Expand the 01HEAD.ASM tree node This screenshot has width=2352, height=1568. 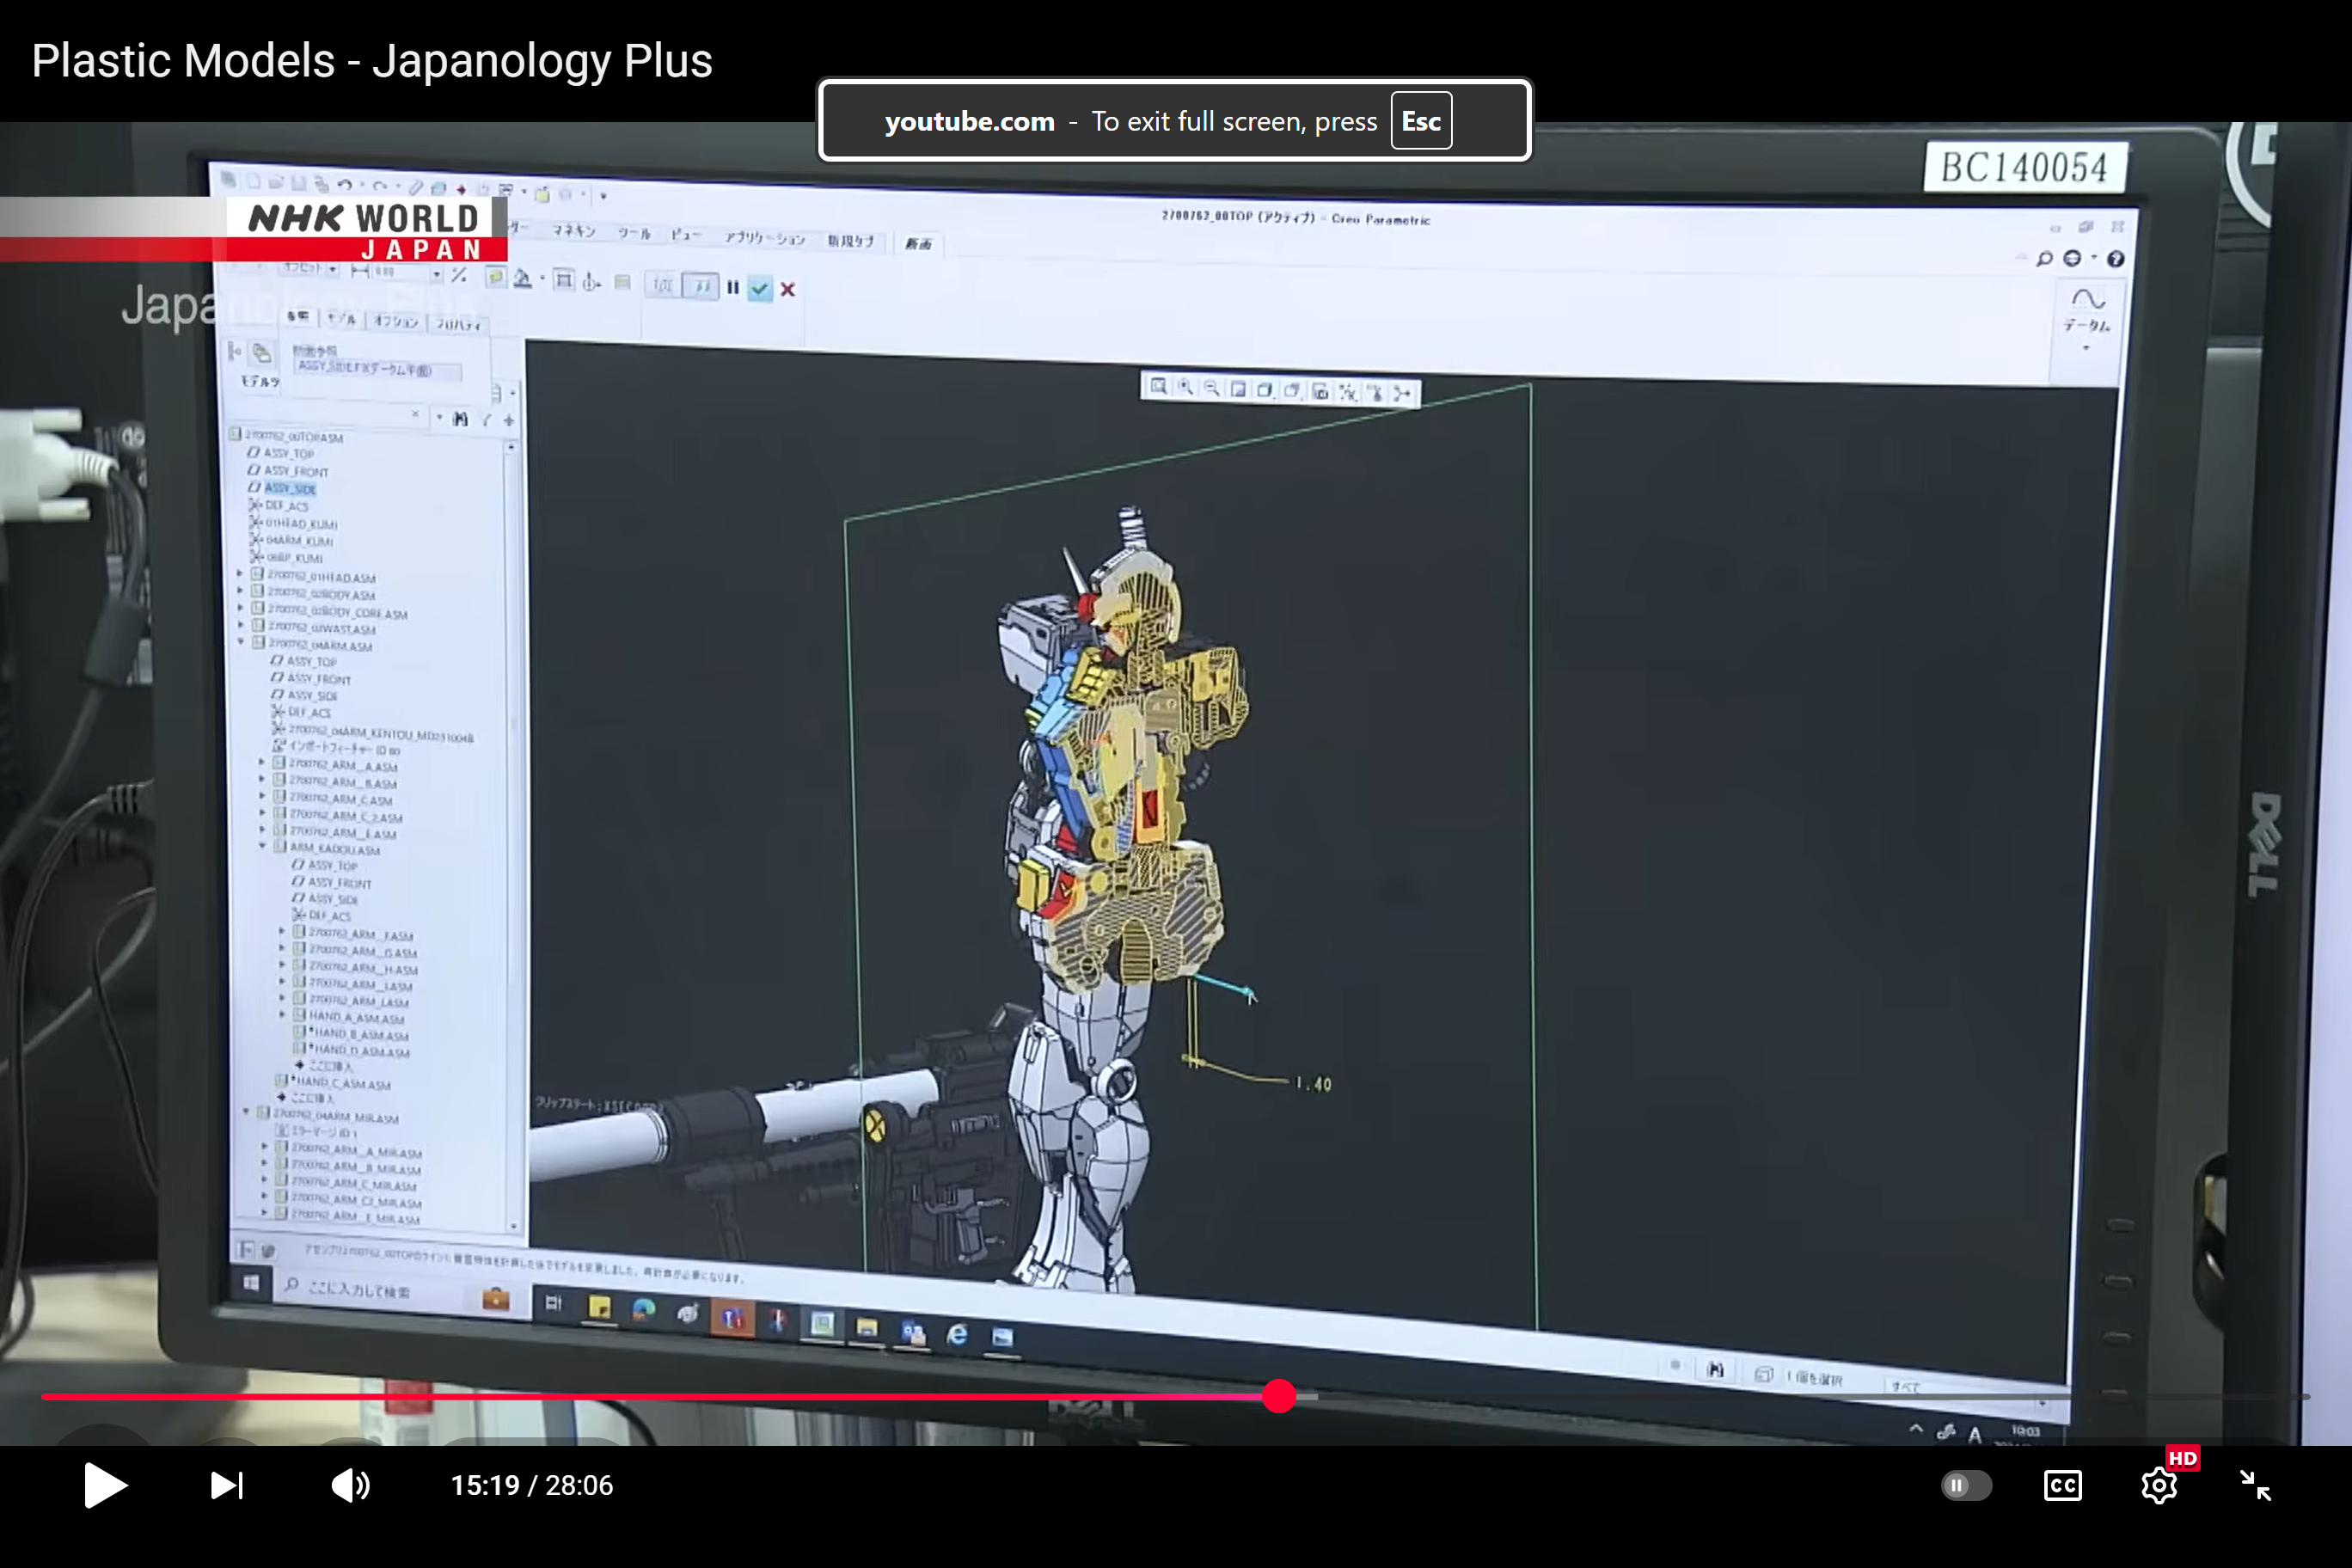[x=240, y=574]
